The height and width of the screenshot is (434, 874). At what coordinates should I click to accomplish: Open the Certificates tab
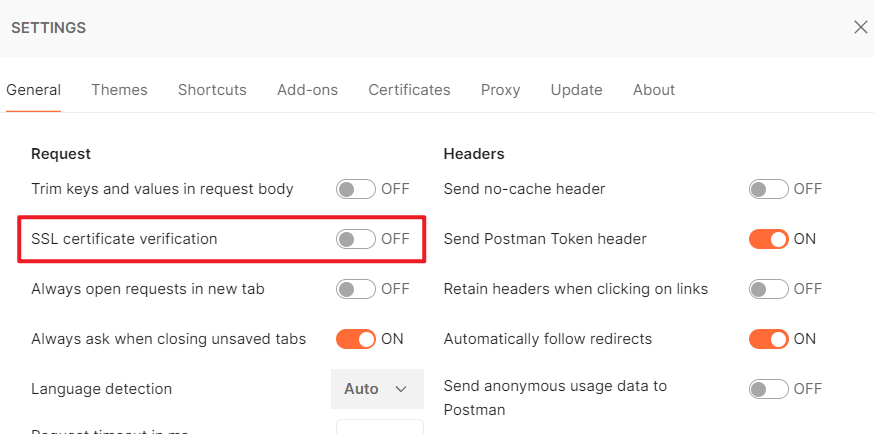point(409,90)
